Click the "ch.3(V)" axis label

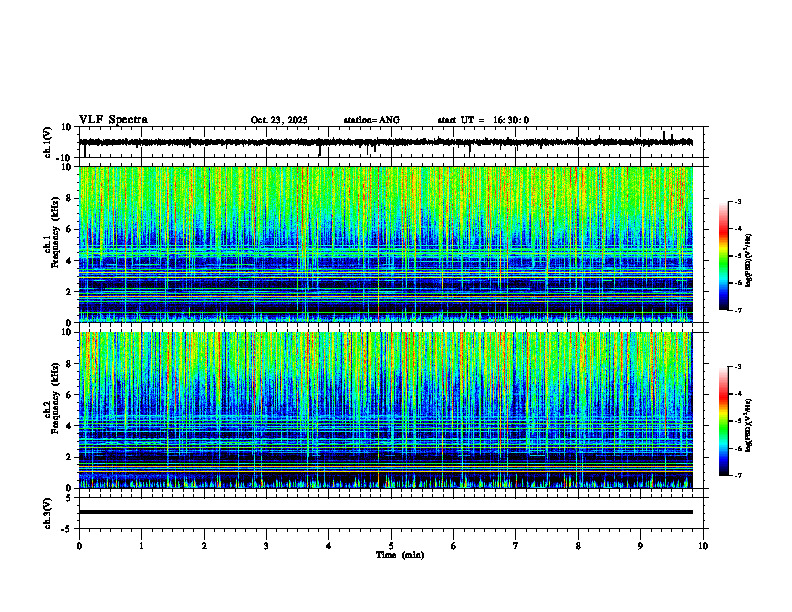coord(48,513)
